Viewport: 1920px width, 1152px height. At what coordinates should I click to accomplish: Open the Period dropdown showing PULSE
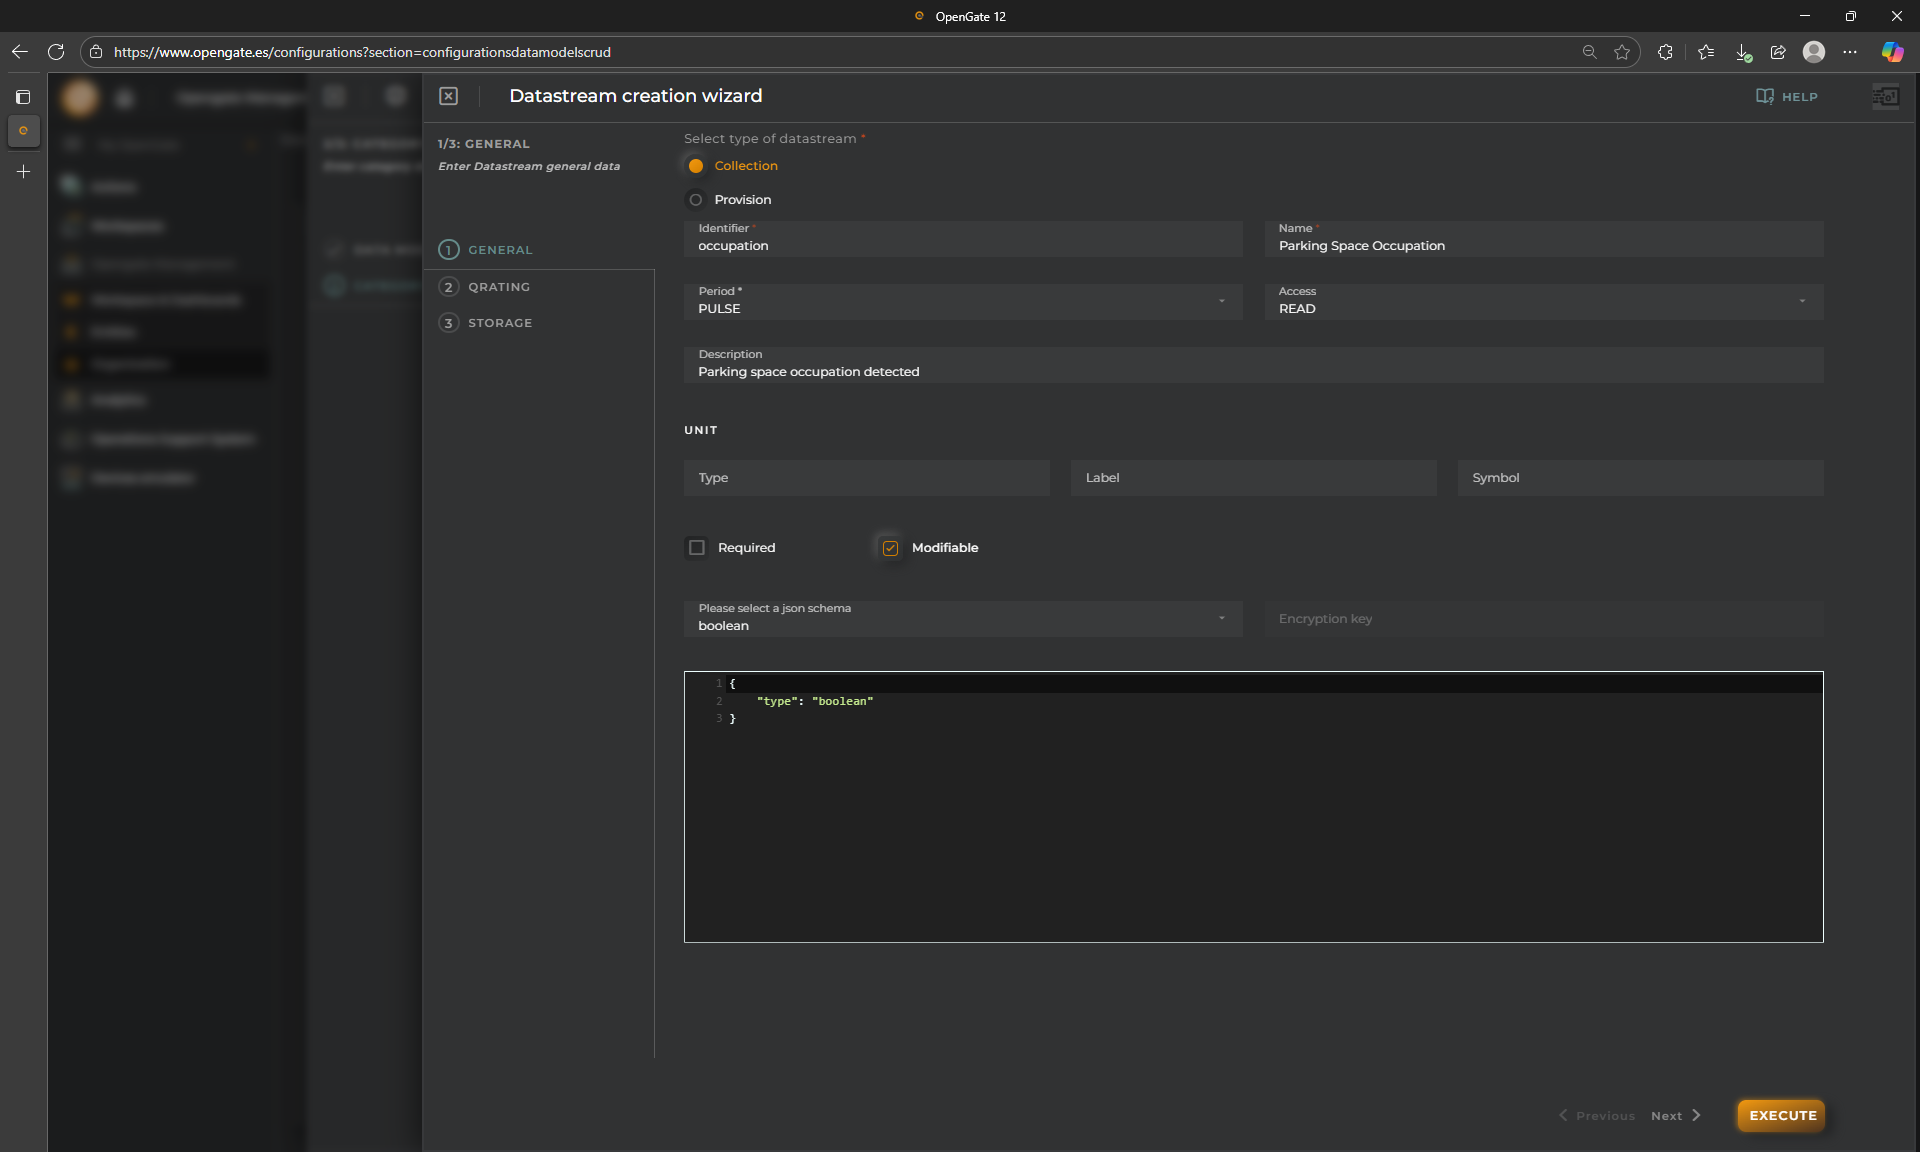[962, 301]
